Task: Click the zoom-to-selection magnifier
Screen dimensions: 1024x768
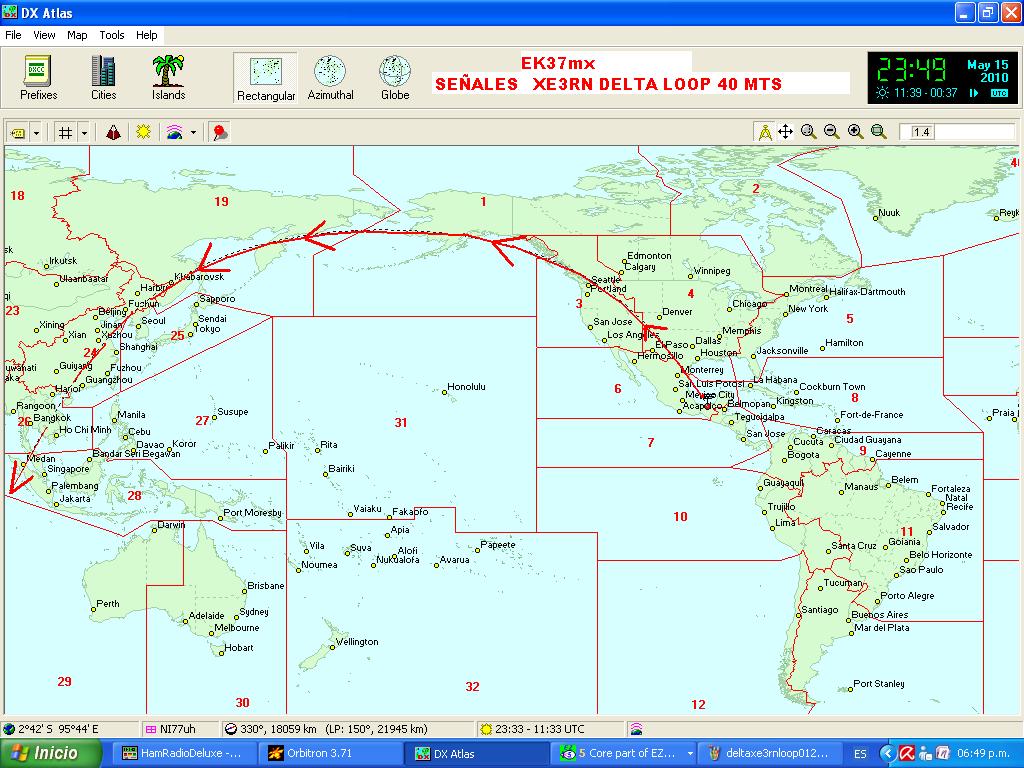Action: 808,132
